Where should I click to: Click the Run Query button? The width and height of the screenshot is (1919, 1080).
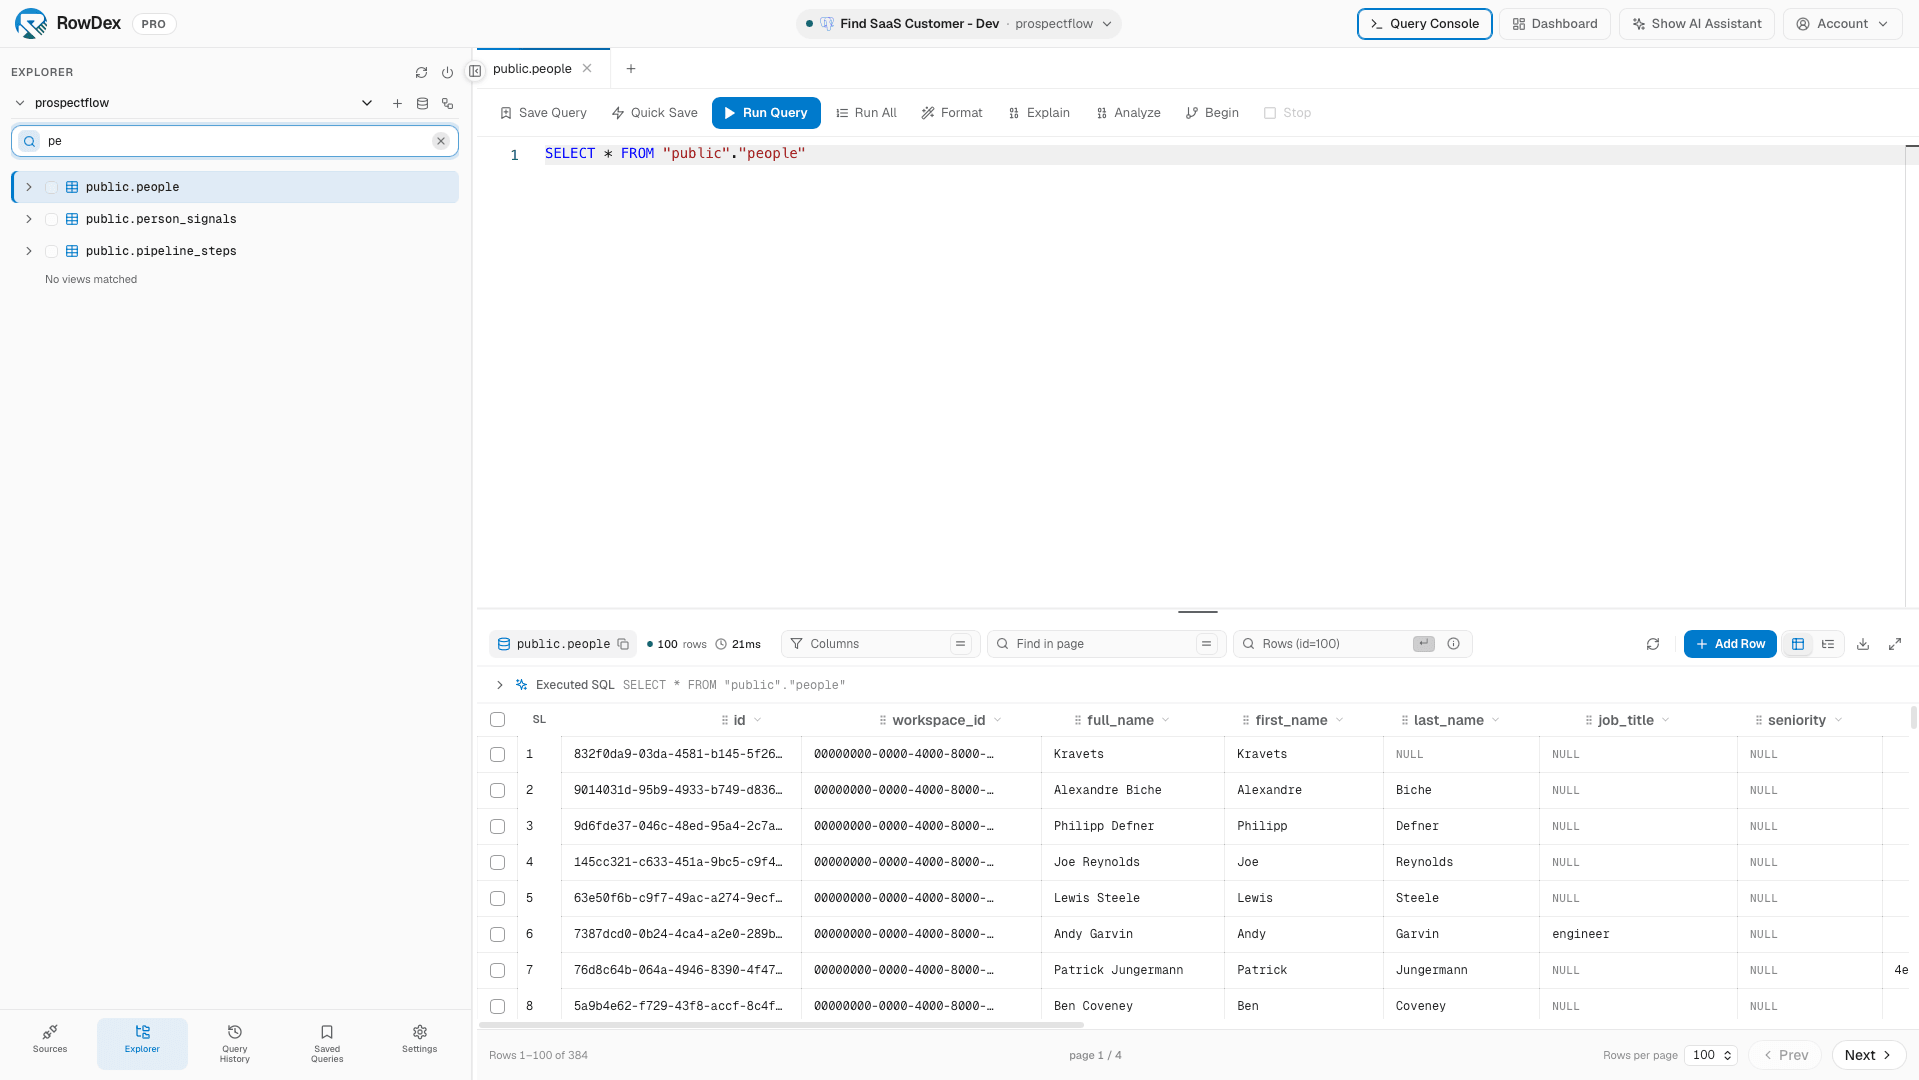click(x=766, y=113)
